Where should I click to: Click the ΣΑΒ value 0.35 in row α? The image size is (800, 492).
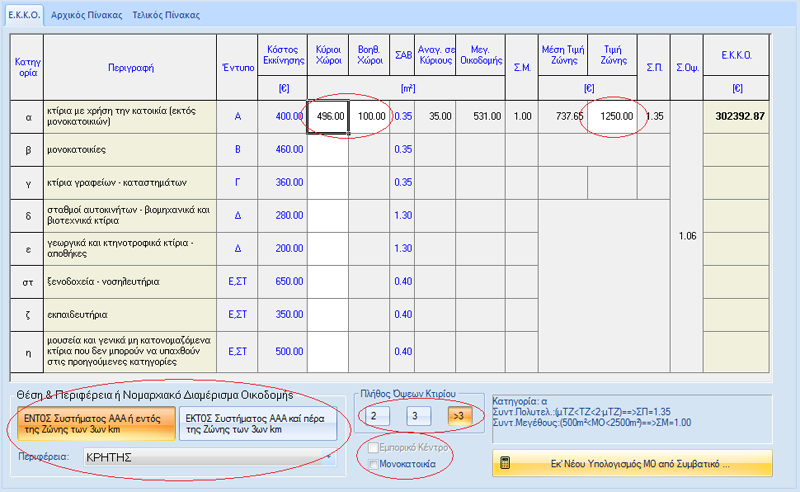[403, 116]
